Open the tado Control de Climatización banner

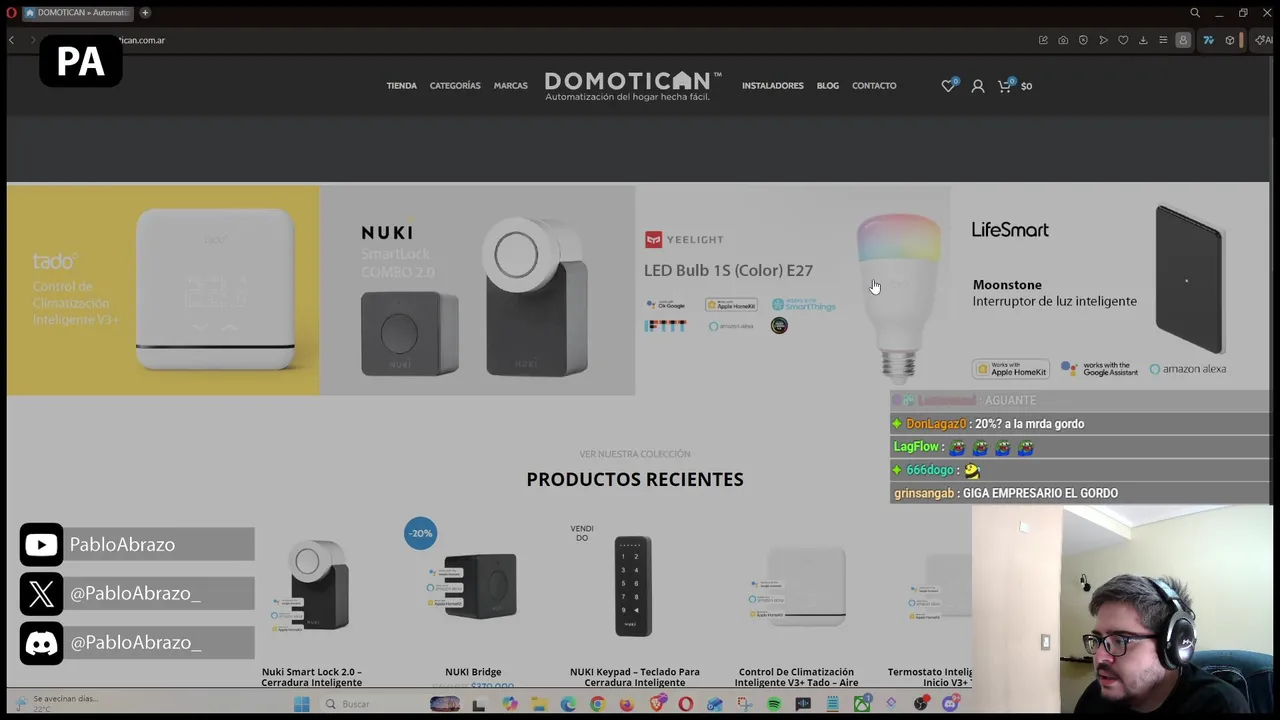(x=163, y=290)
